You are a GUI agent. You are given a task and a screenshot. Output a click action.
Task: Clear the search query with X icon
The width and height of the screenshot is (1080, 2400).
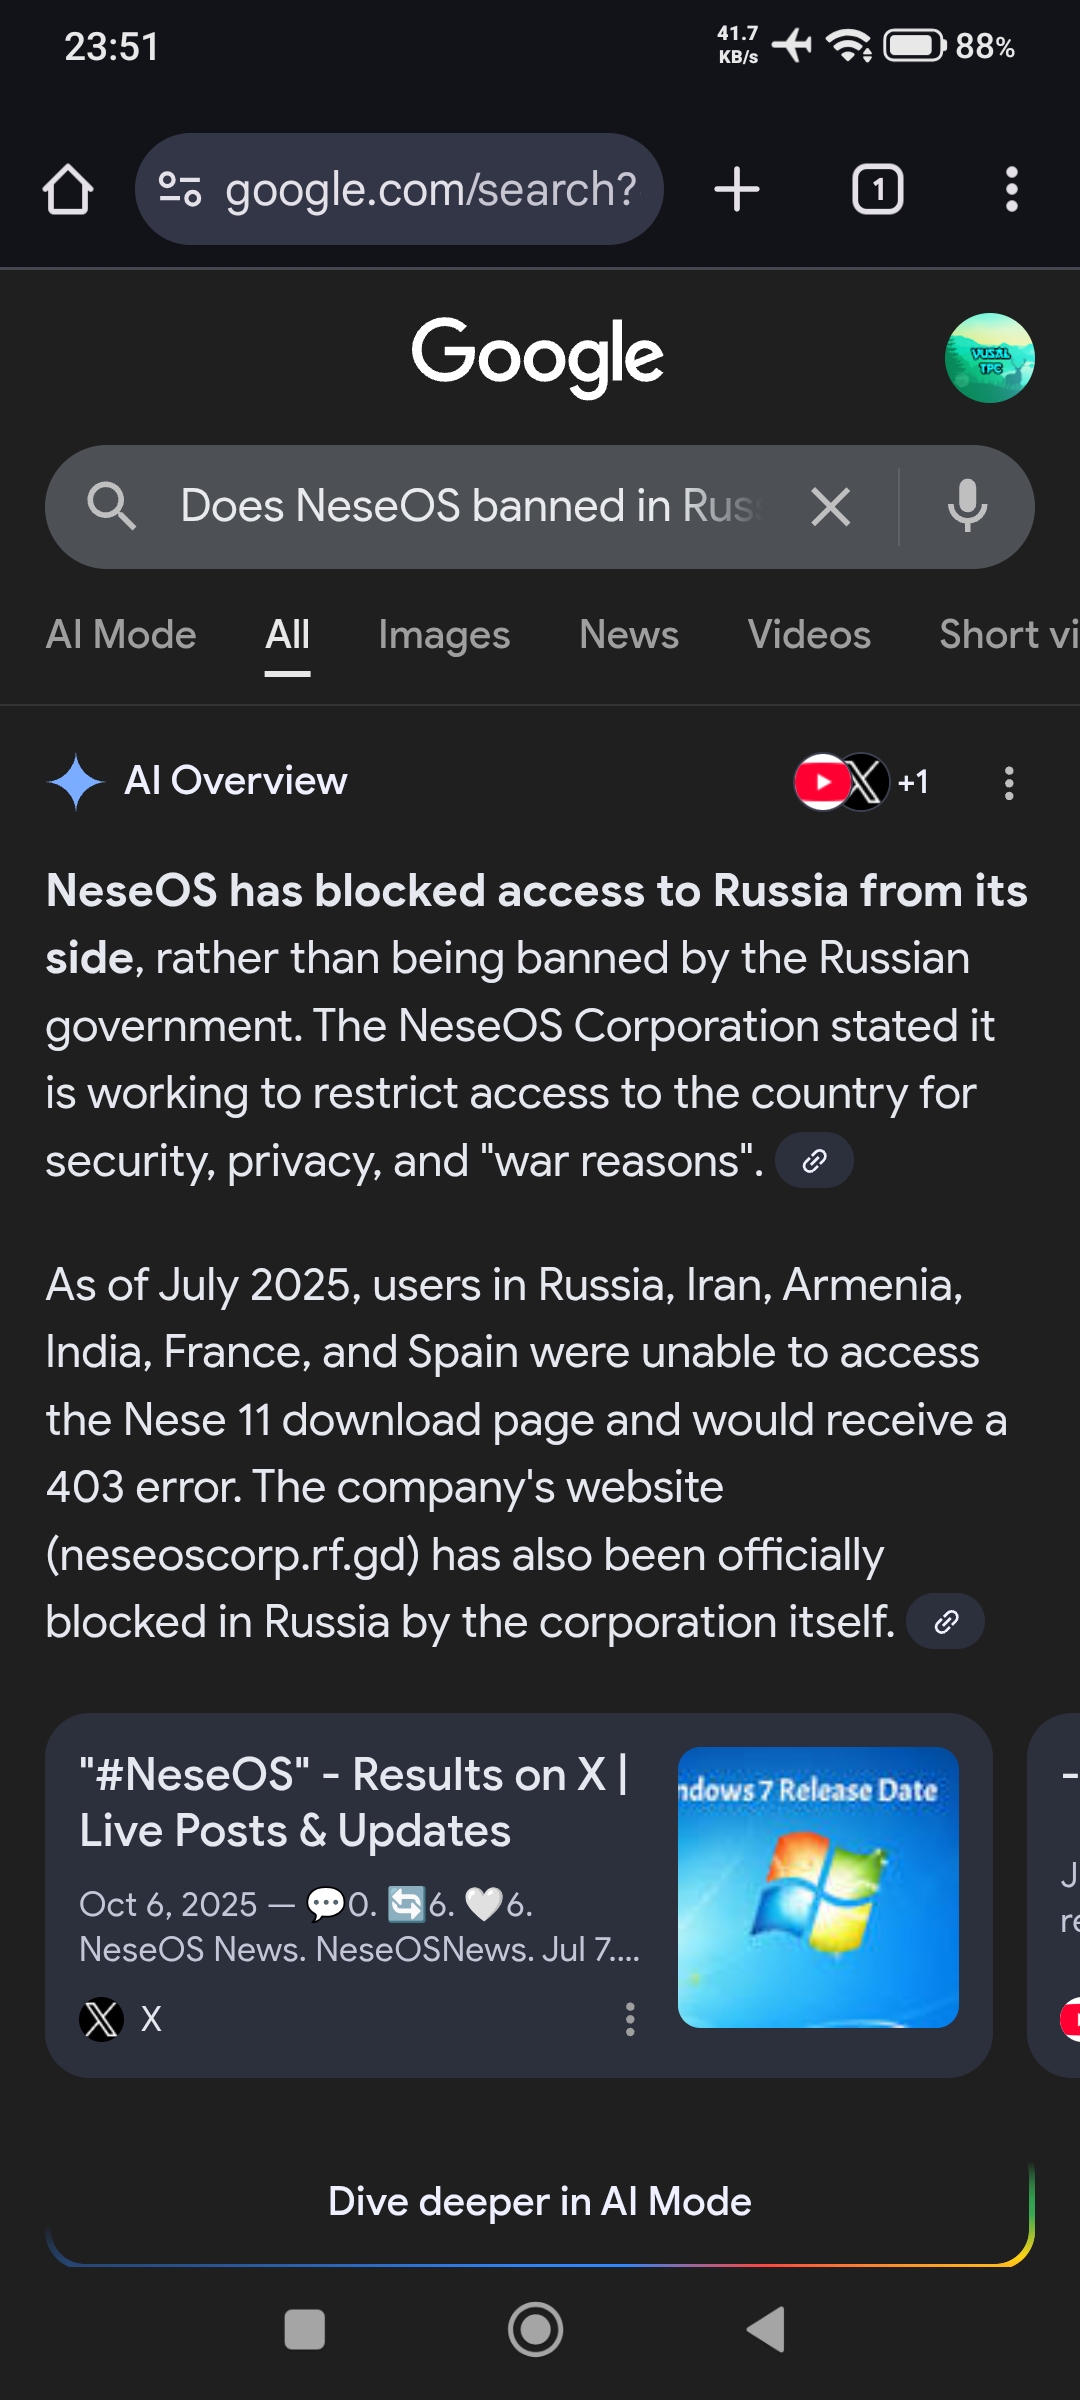[x=830, y=507]
